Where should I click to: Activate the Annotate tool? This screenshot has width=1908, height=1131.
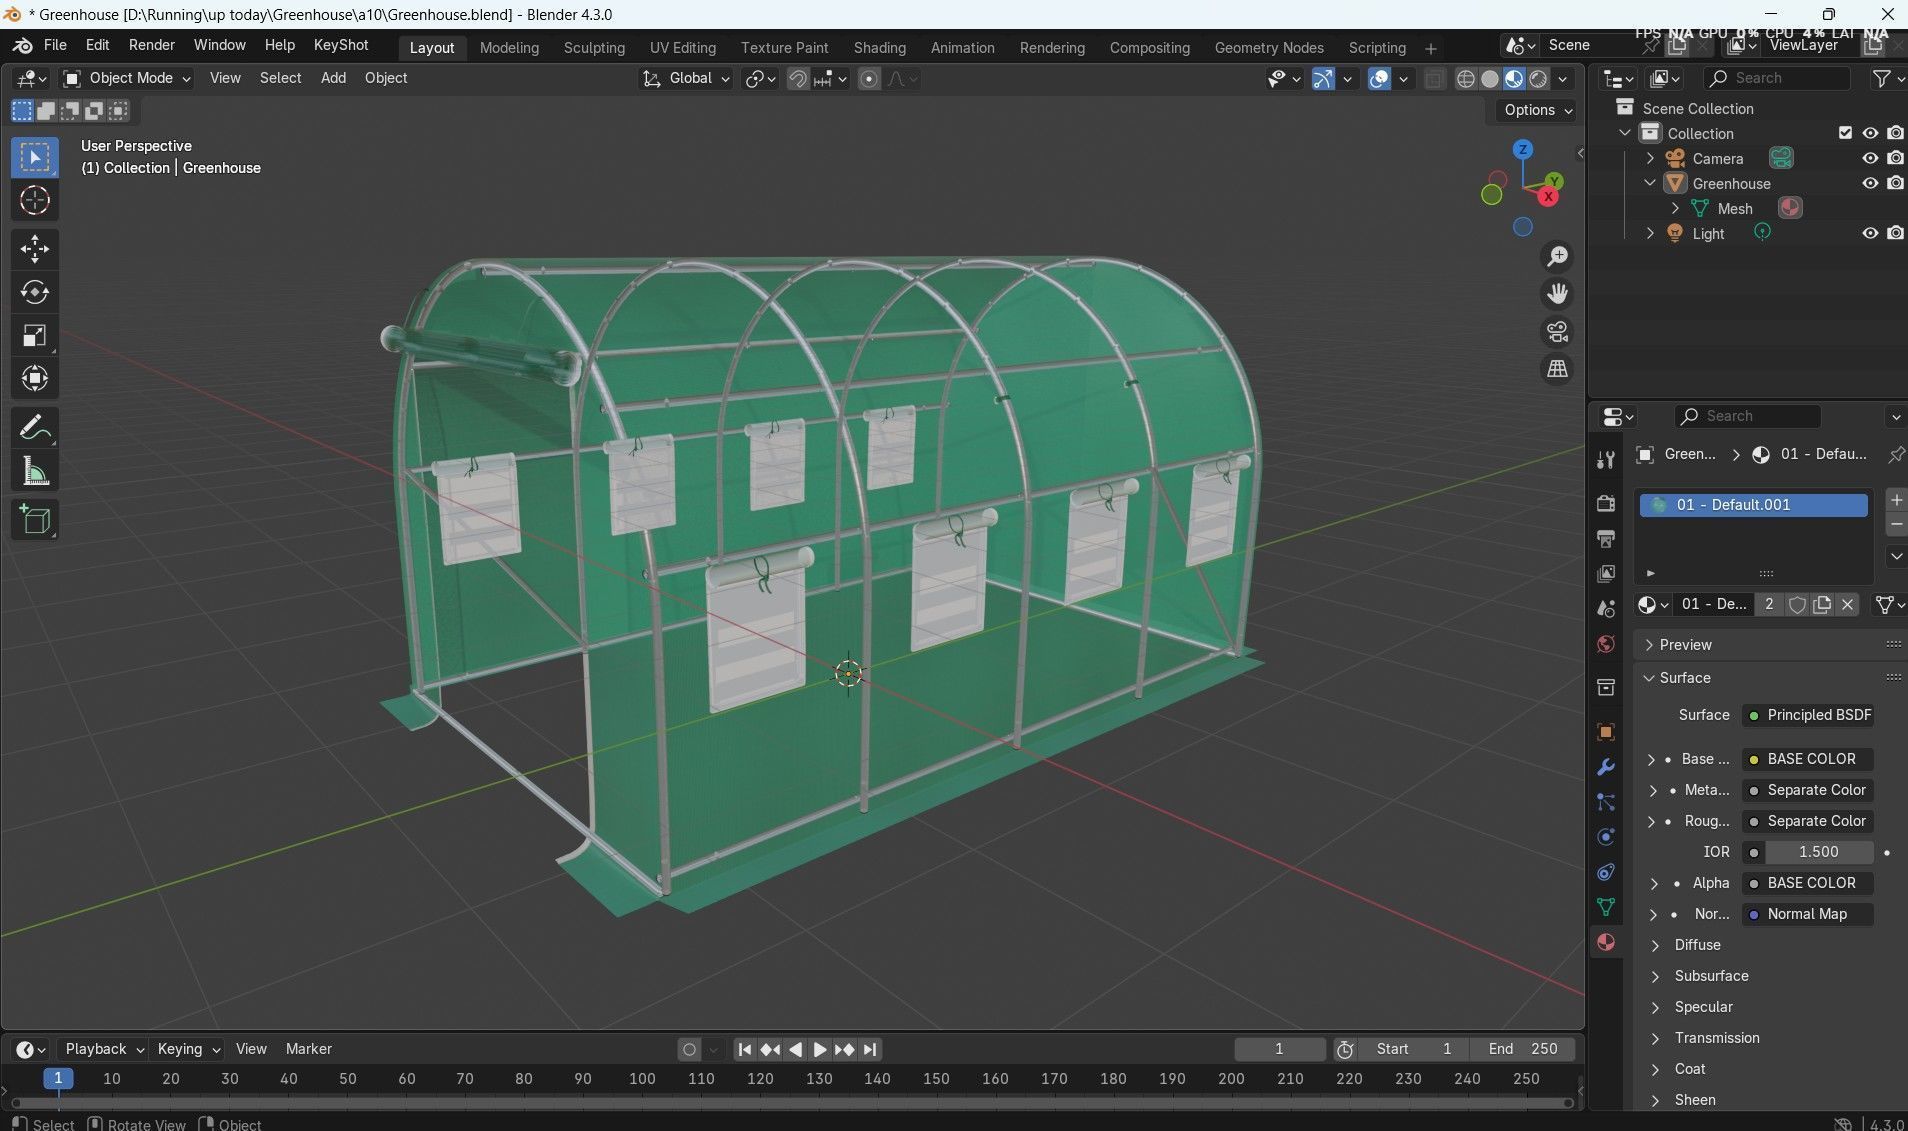35,428
